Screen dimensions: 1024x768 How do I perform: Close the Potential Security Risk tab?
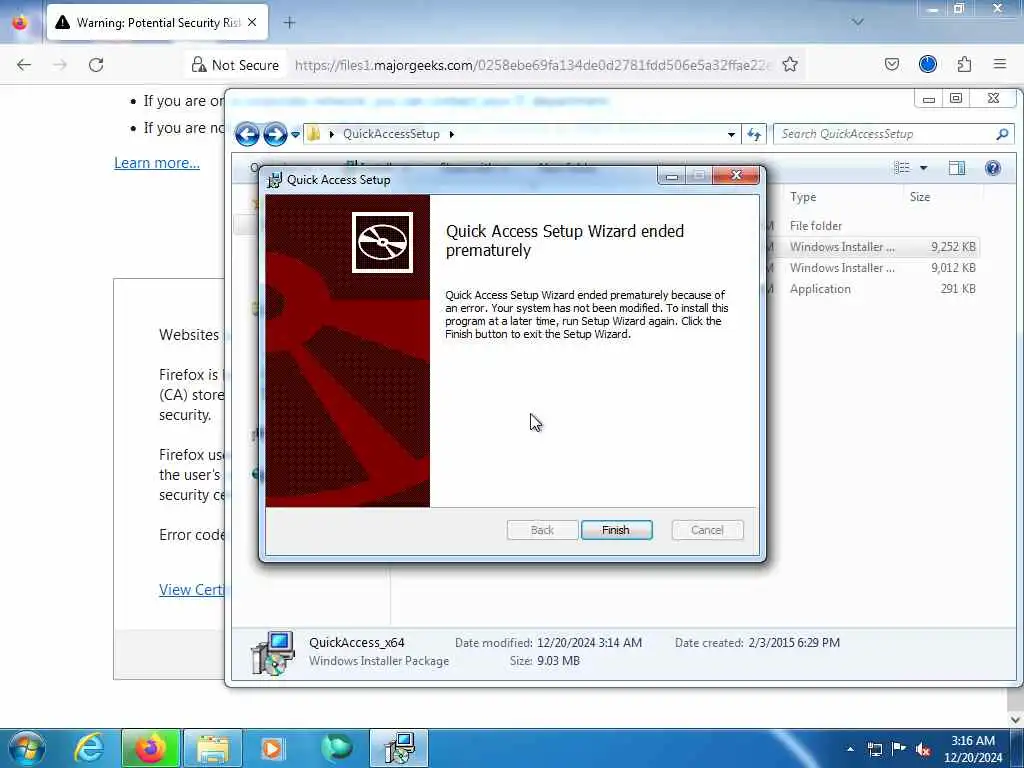coord(252,22)
